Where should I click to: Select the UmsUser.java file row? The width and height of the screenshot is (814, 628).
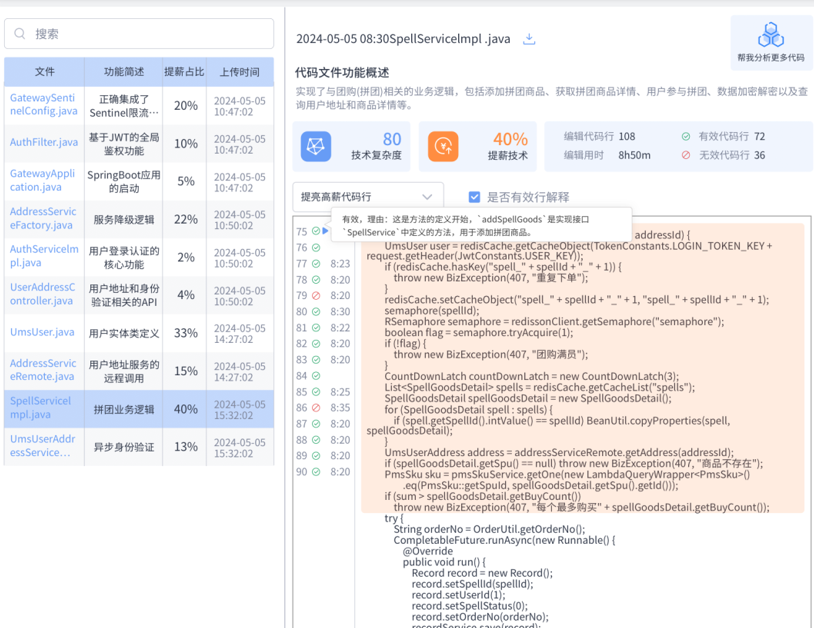[x=43, y=333]
